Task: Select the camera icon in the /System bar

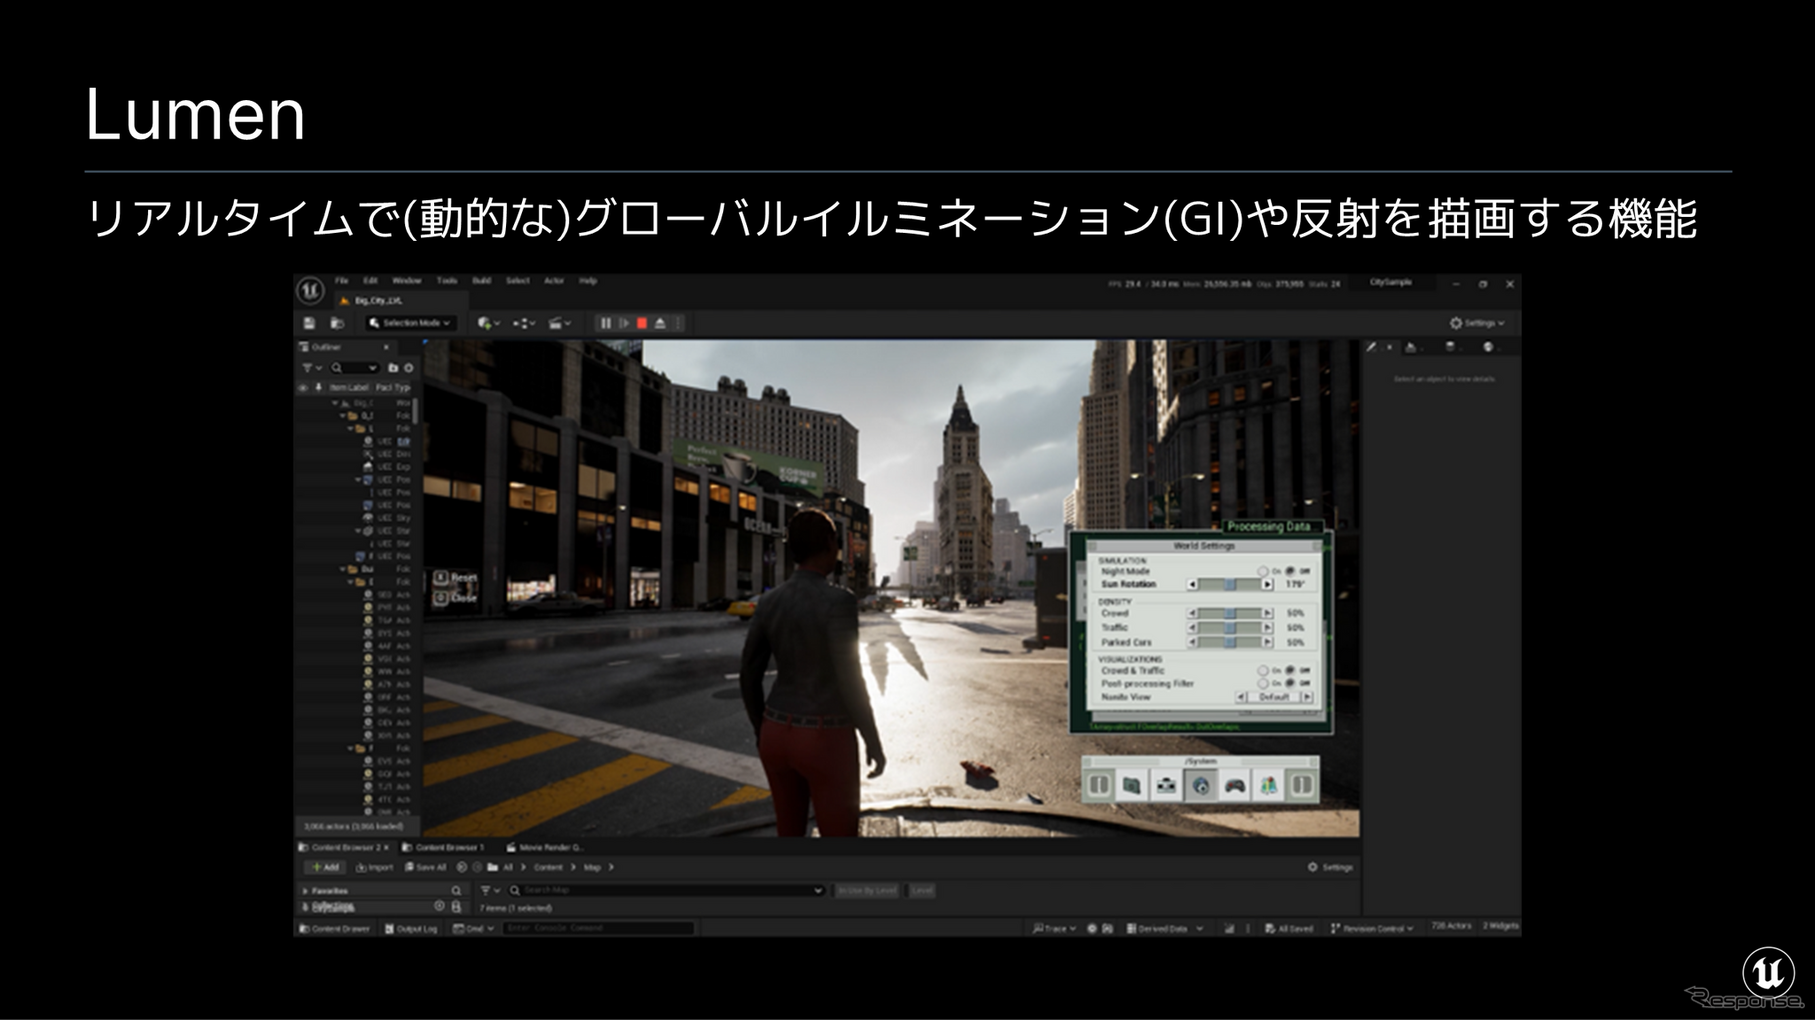Action: (1166, 787)
